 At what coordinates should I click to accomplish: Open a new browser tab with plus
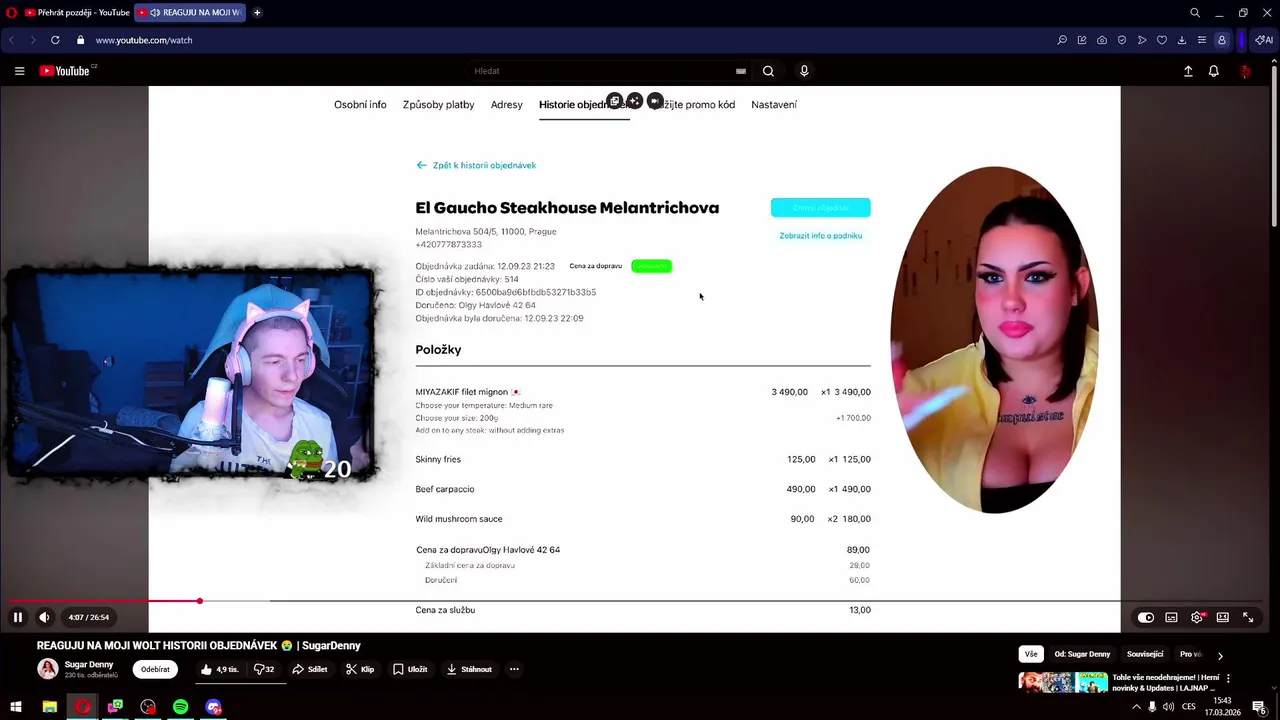point(257,12)
